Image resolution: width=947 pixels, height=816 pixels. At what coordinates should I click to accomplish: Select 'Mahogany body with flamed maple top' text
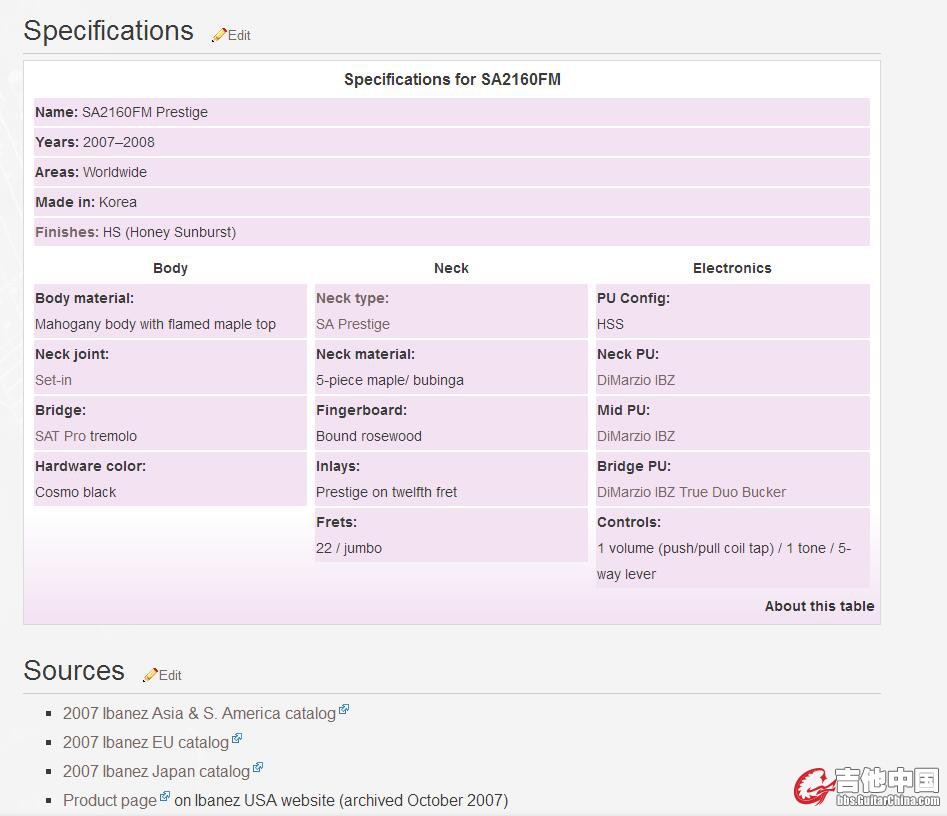155,324
